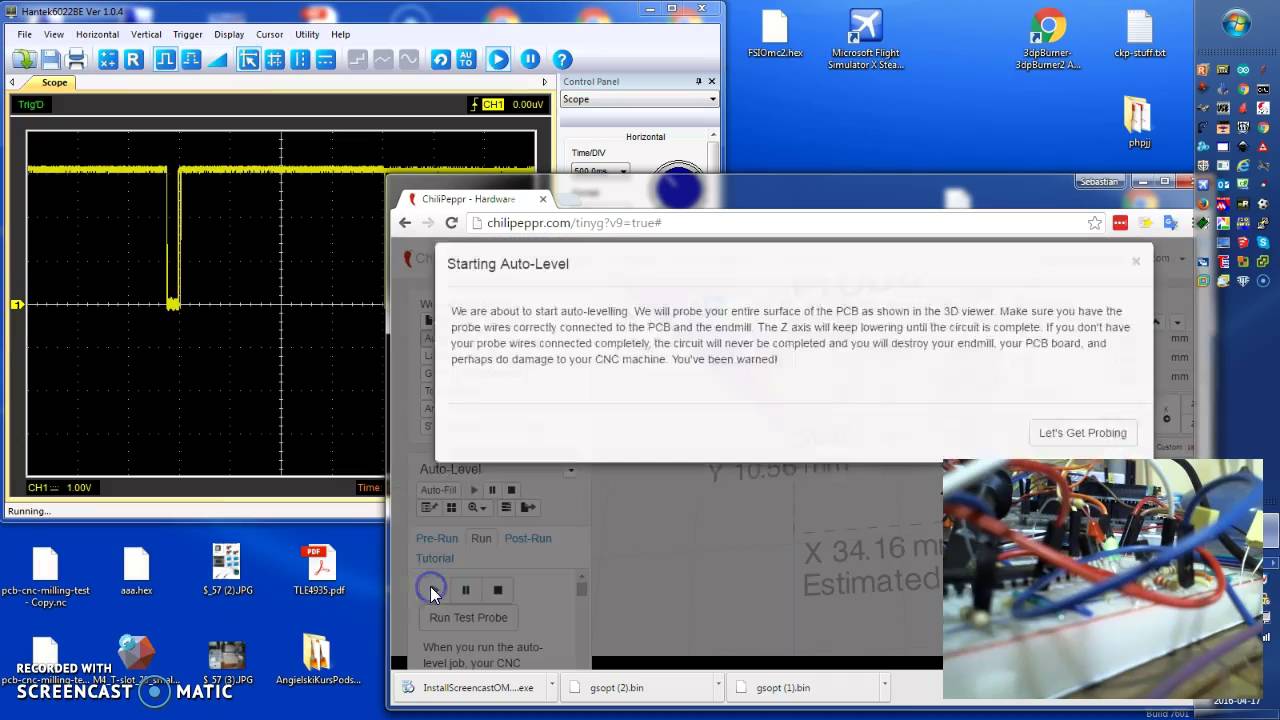The height and width of the screenshot is (720, 1280).
Task: Switch to the Post-Run tab
Action: pyautogui.click(x=528, y=538)
